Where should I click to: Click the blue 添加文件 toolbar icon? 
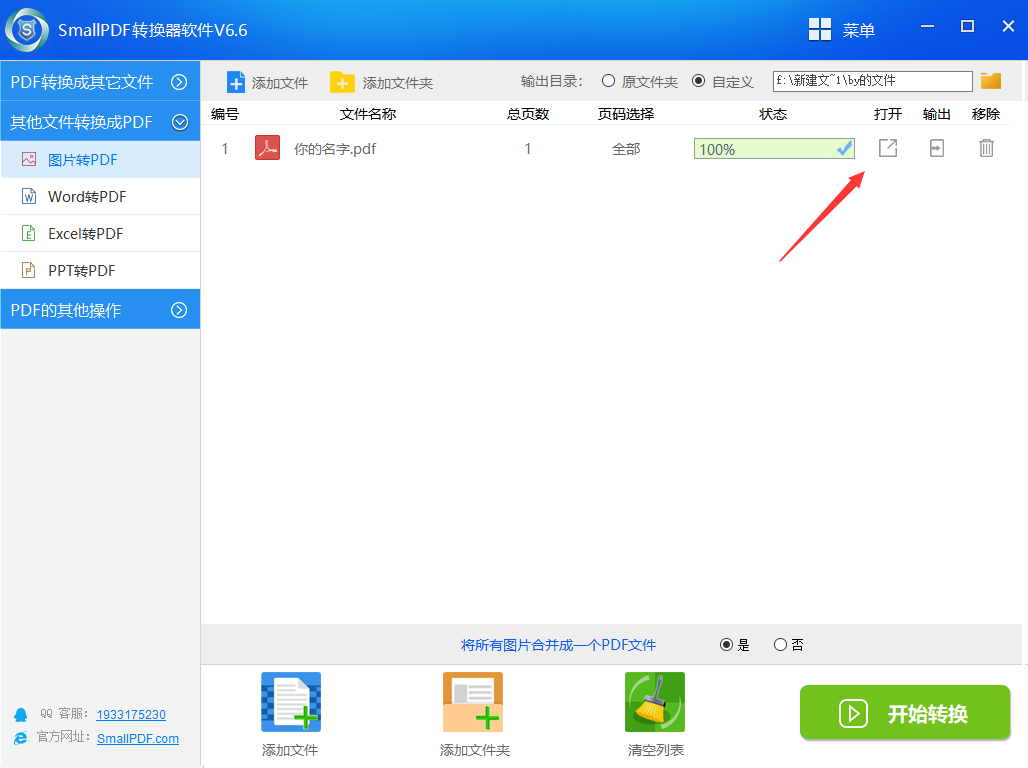pos(235,82)
